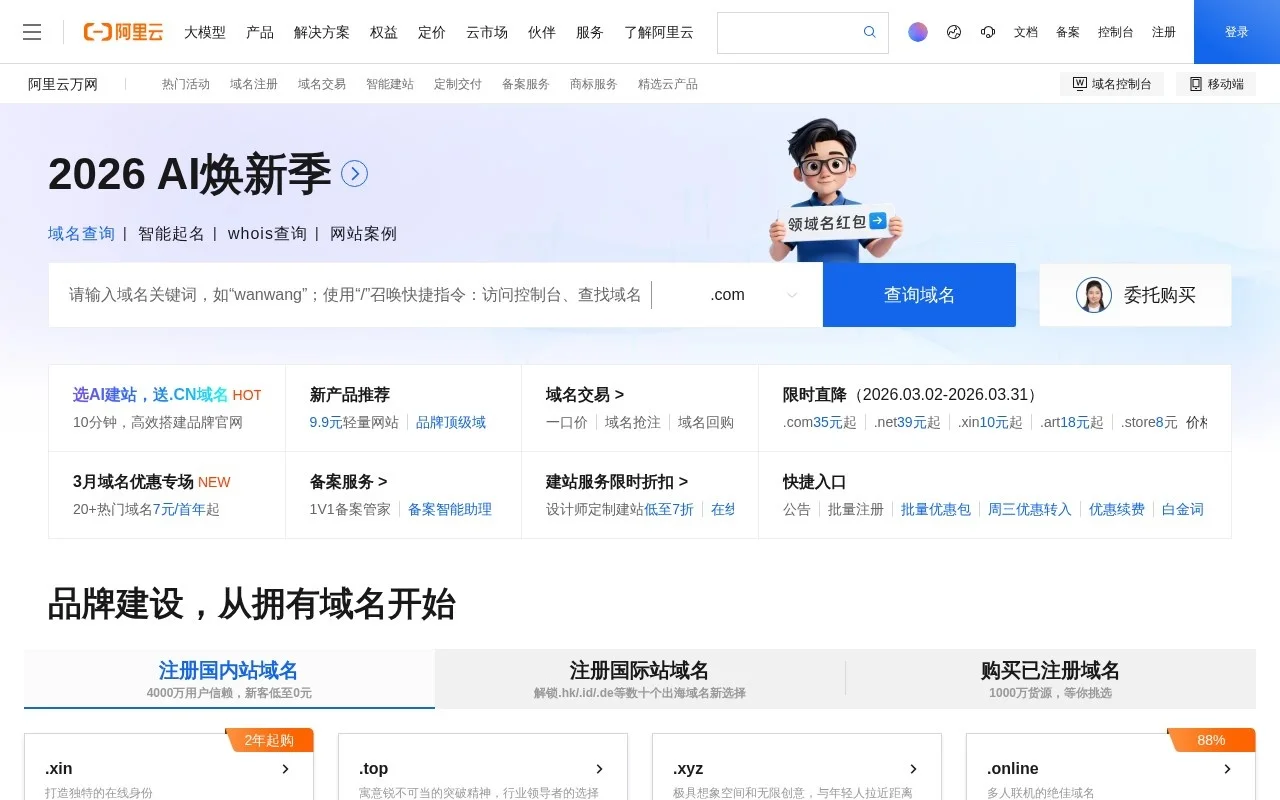The image size is (1280, 800).
Task: Click the top navigation search box
Action: coord(790,32)
